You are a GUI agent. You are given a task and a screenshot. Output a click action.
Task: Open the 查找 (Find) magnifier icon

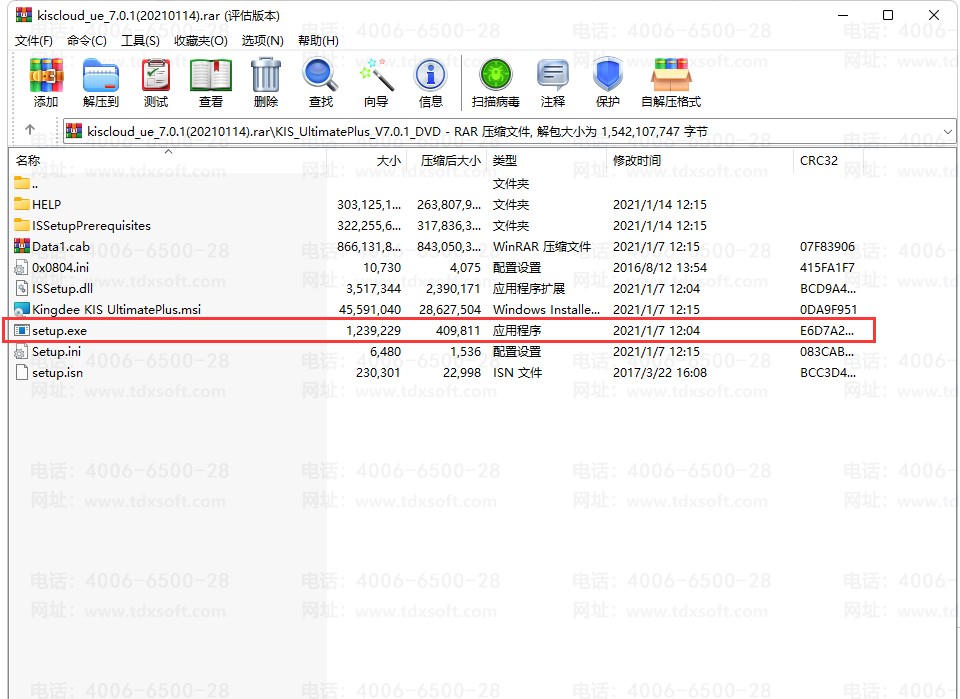321,82
